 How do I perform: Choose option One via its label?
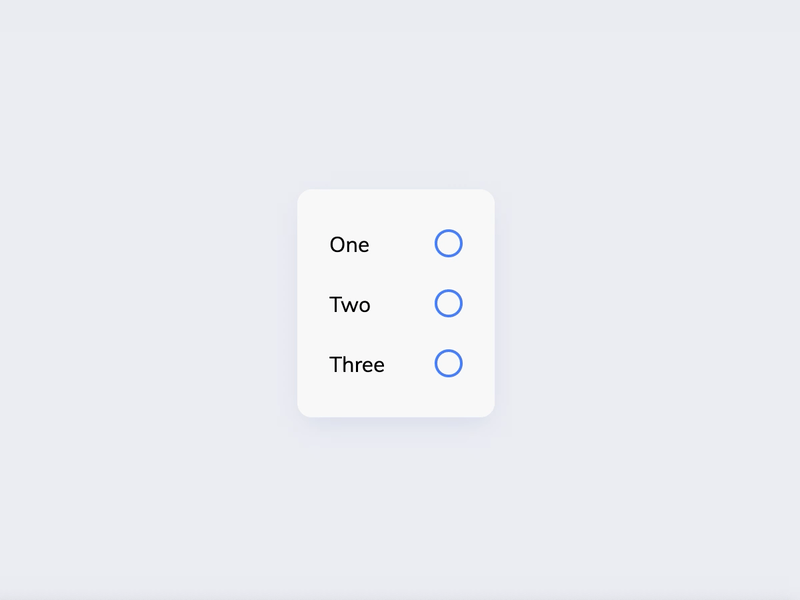tap(349, 245)
